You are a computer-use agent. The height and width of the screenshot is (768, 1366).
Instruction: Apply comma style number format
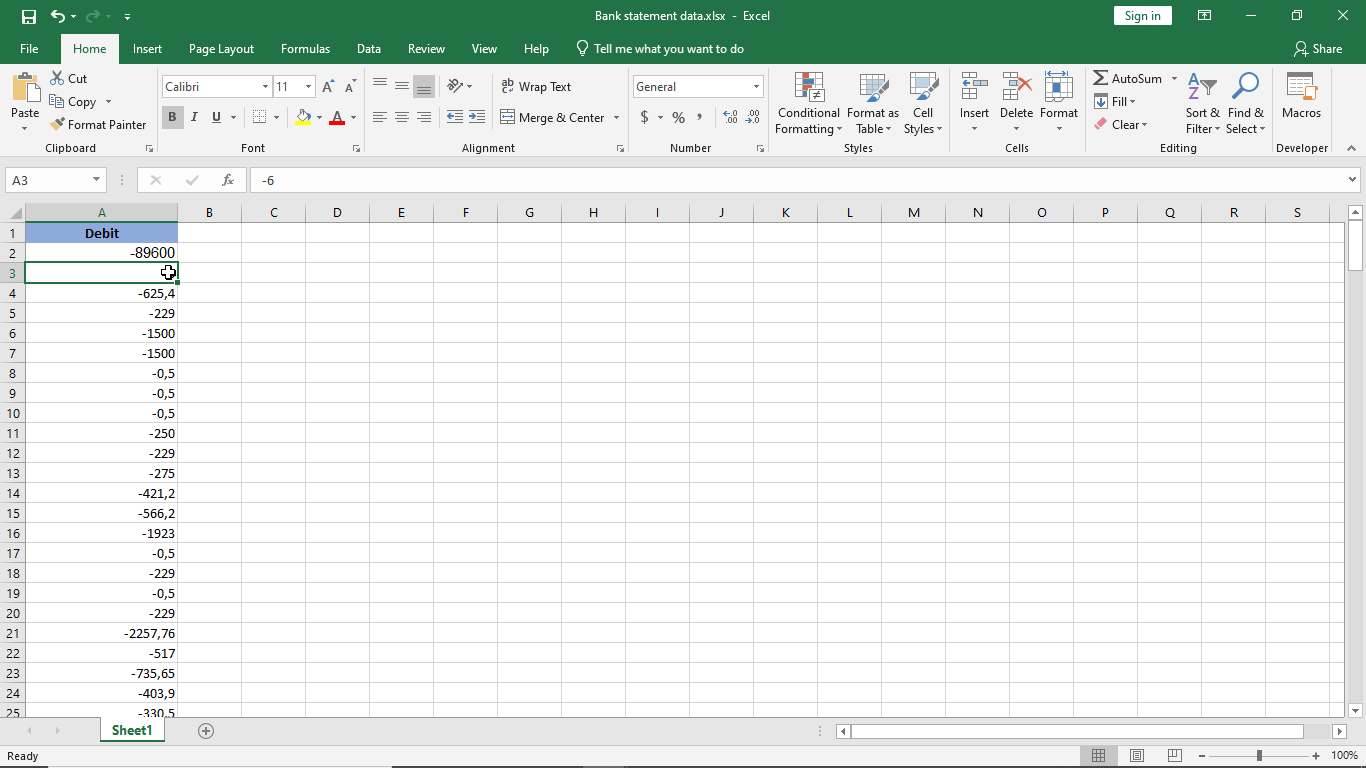pyautogui.click(x=699, y=117)
